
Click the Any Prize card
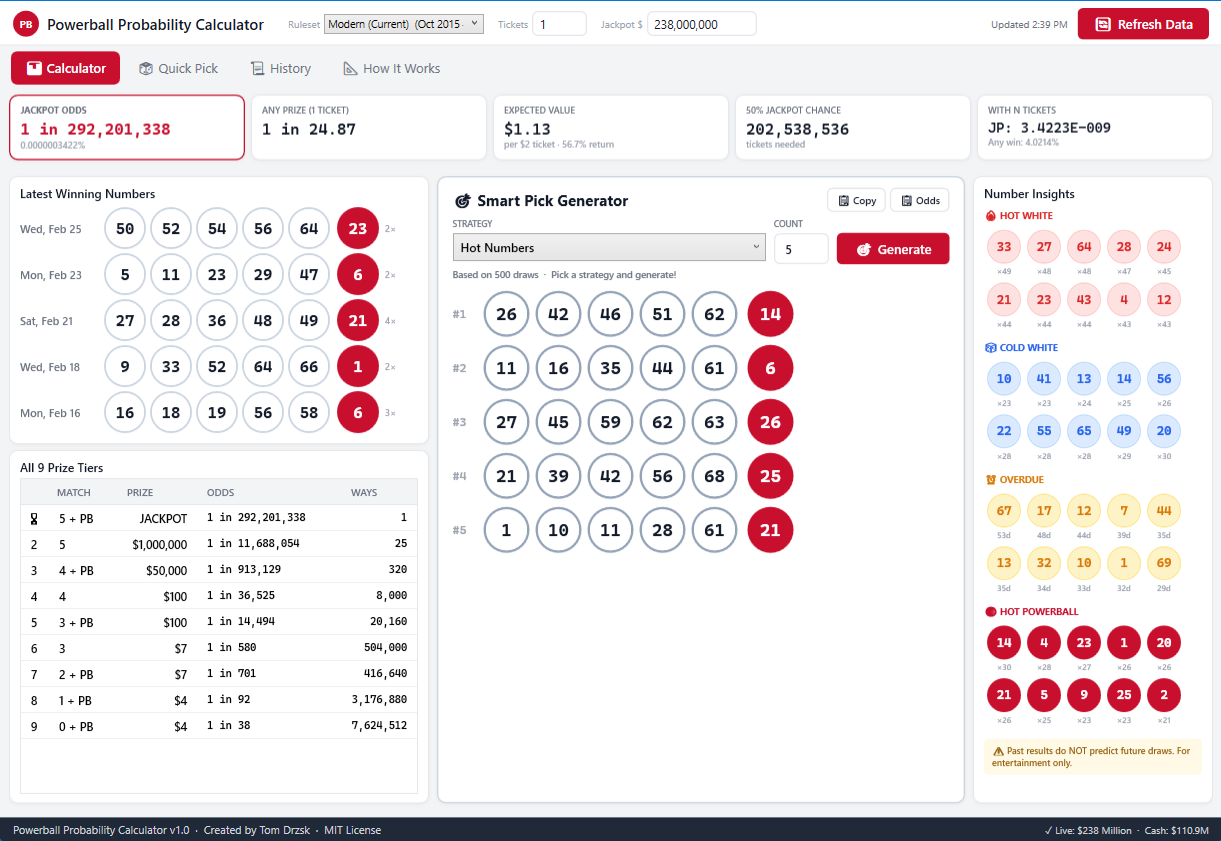tap(369, 127)
